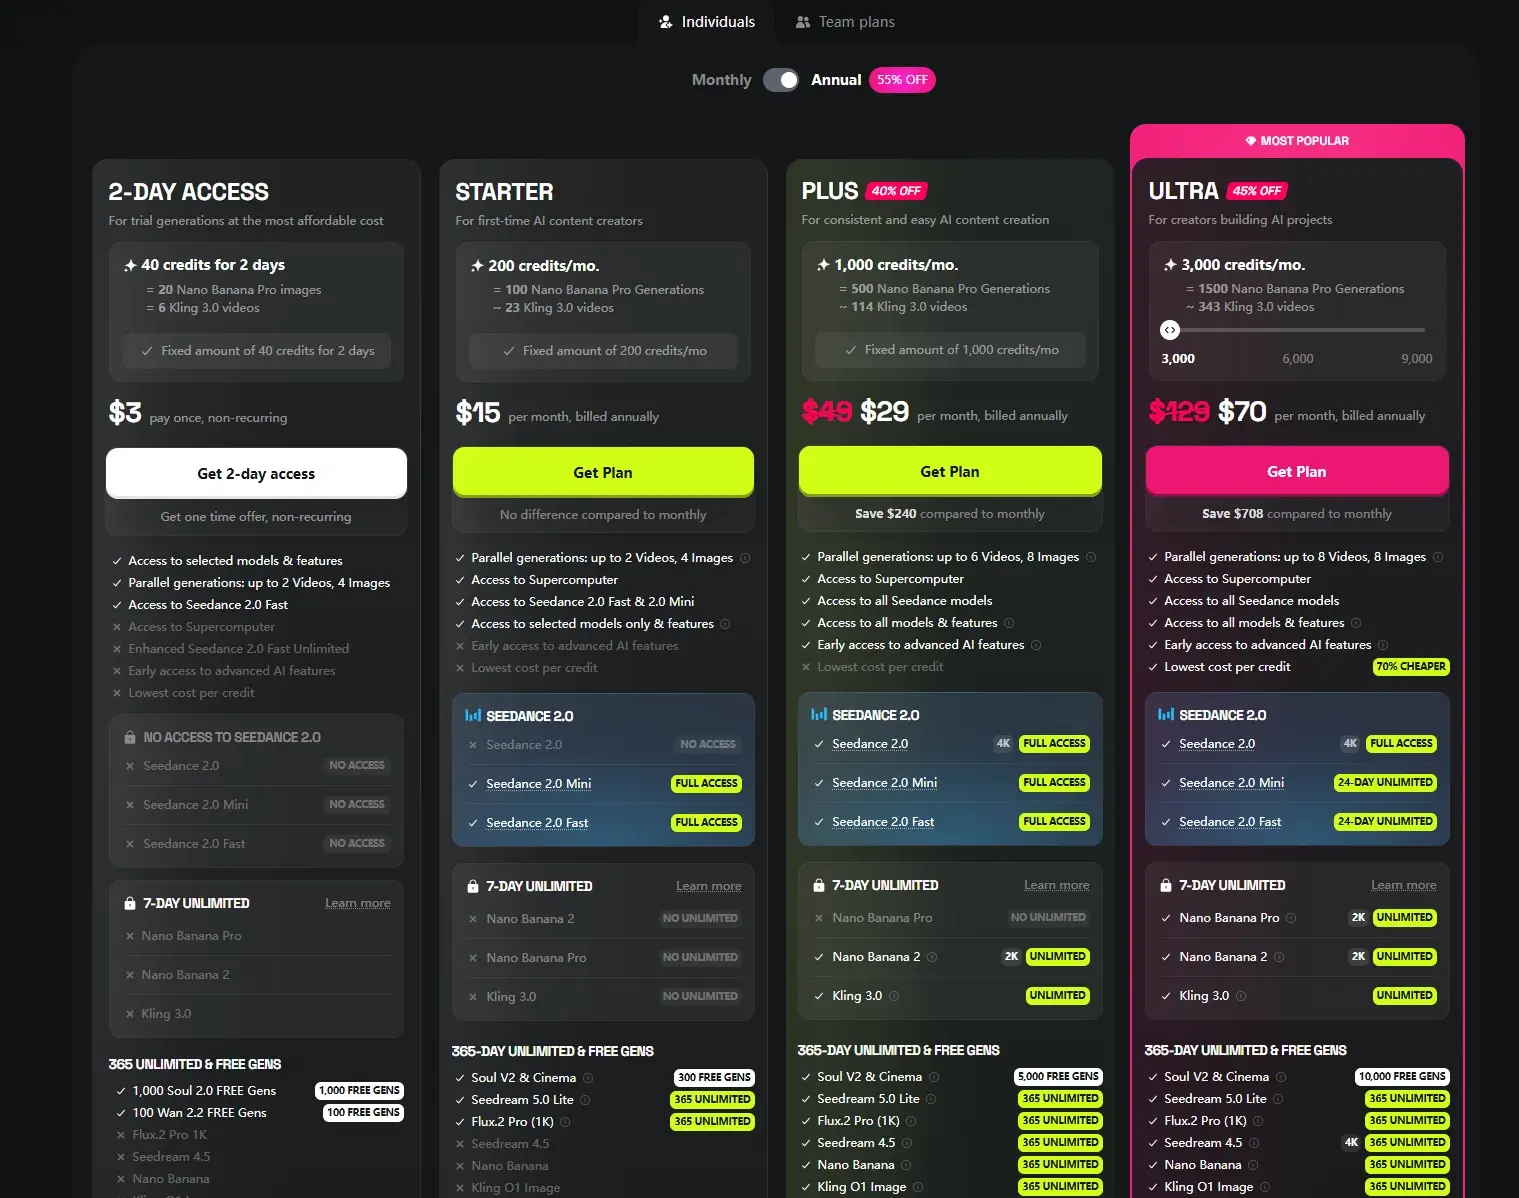The image size is (1519, 1198).
Task: Select 9,000 credits on Ultra slider
Action: 1416,359
